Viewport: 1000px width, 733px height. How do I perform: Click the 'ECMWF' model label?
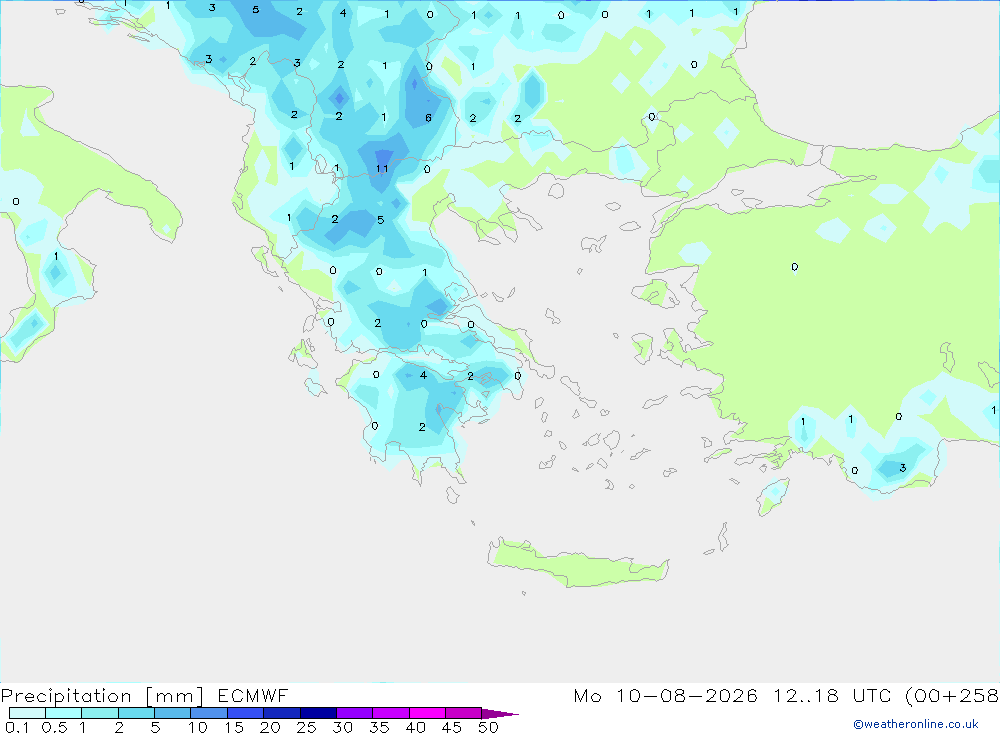253,695
